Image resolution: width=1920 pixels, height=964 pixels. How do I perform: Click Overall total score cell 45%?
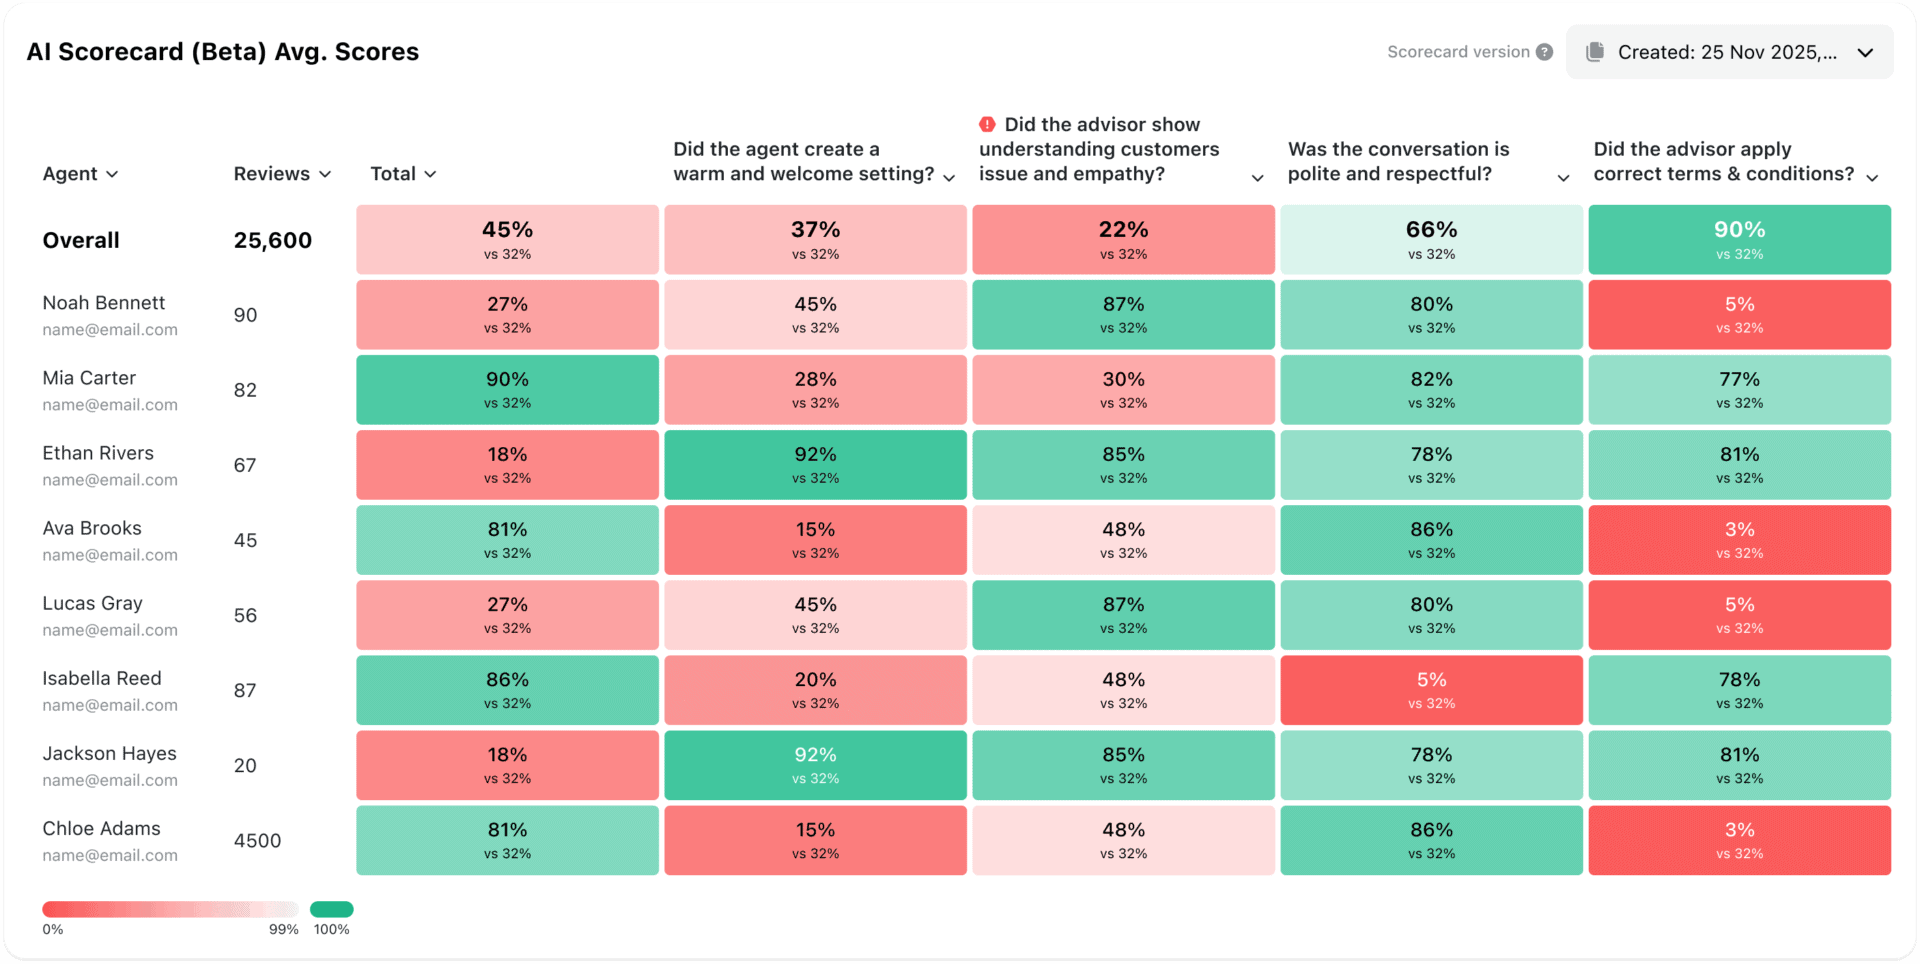tap(507, 240)
